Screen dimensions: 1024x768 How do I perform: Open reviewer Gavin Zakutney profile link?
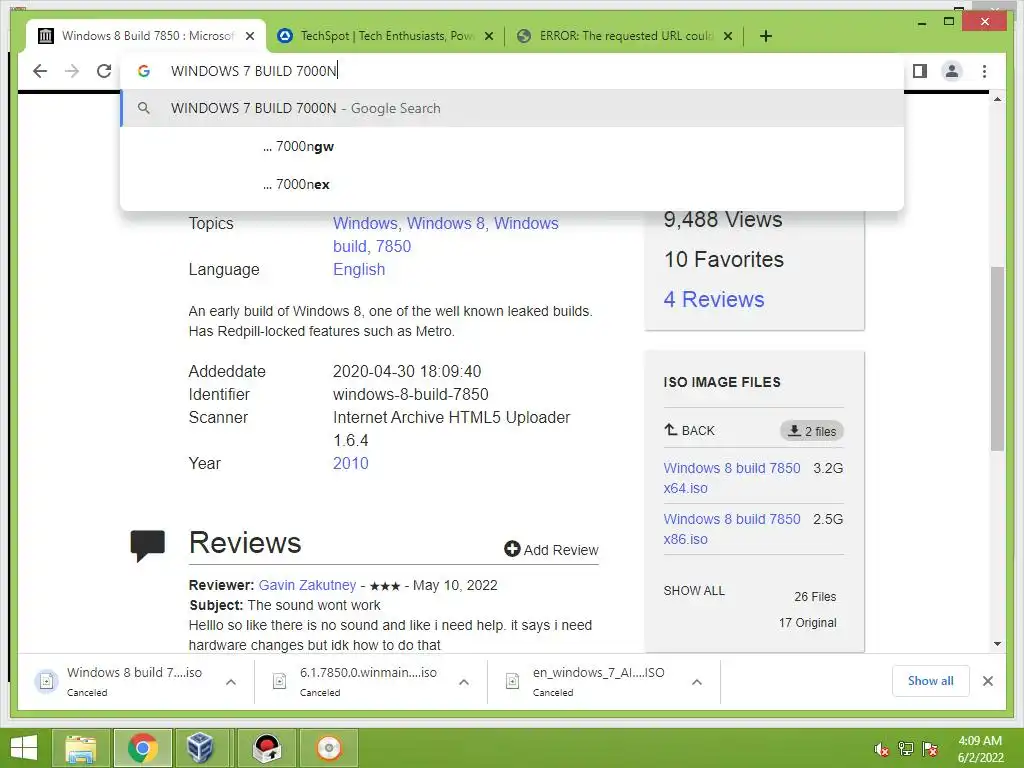click(x=307, y=585)
